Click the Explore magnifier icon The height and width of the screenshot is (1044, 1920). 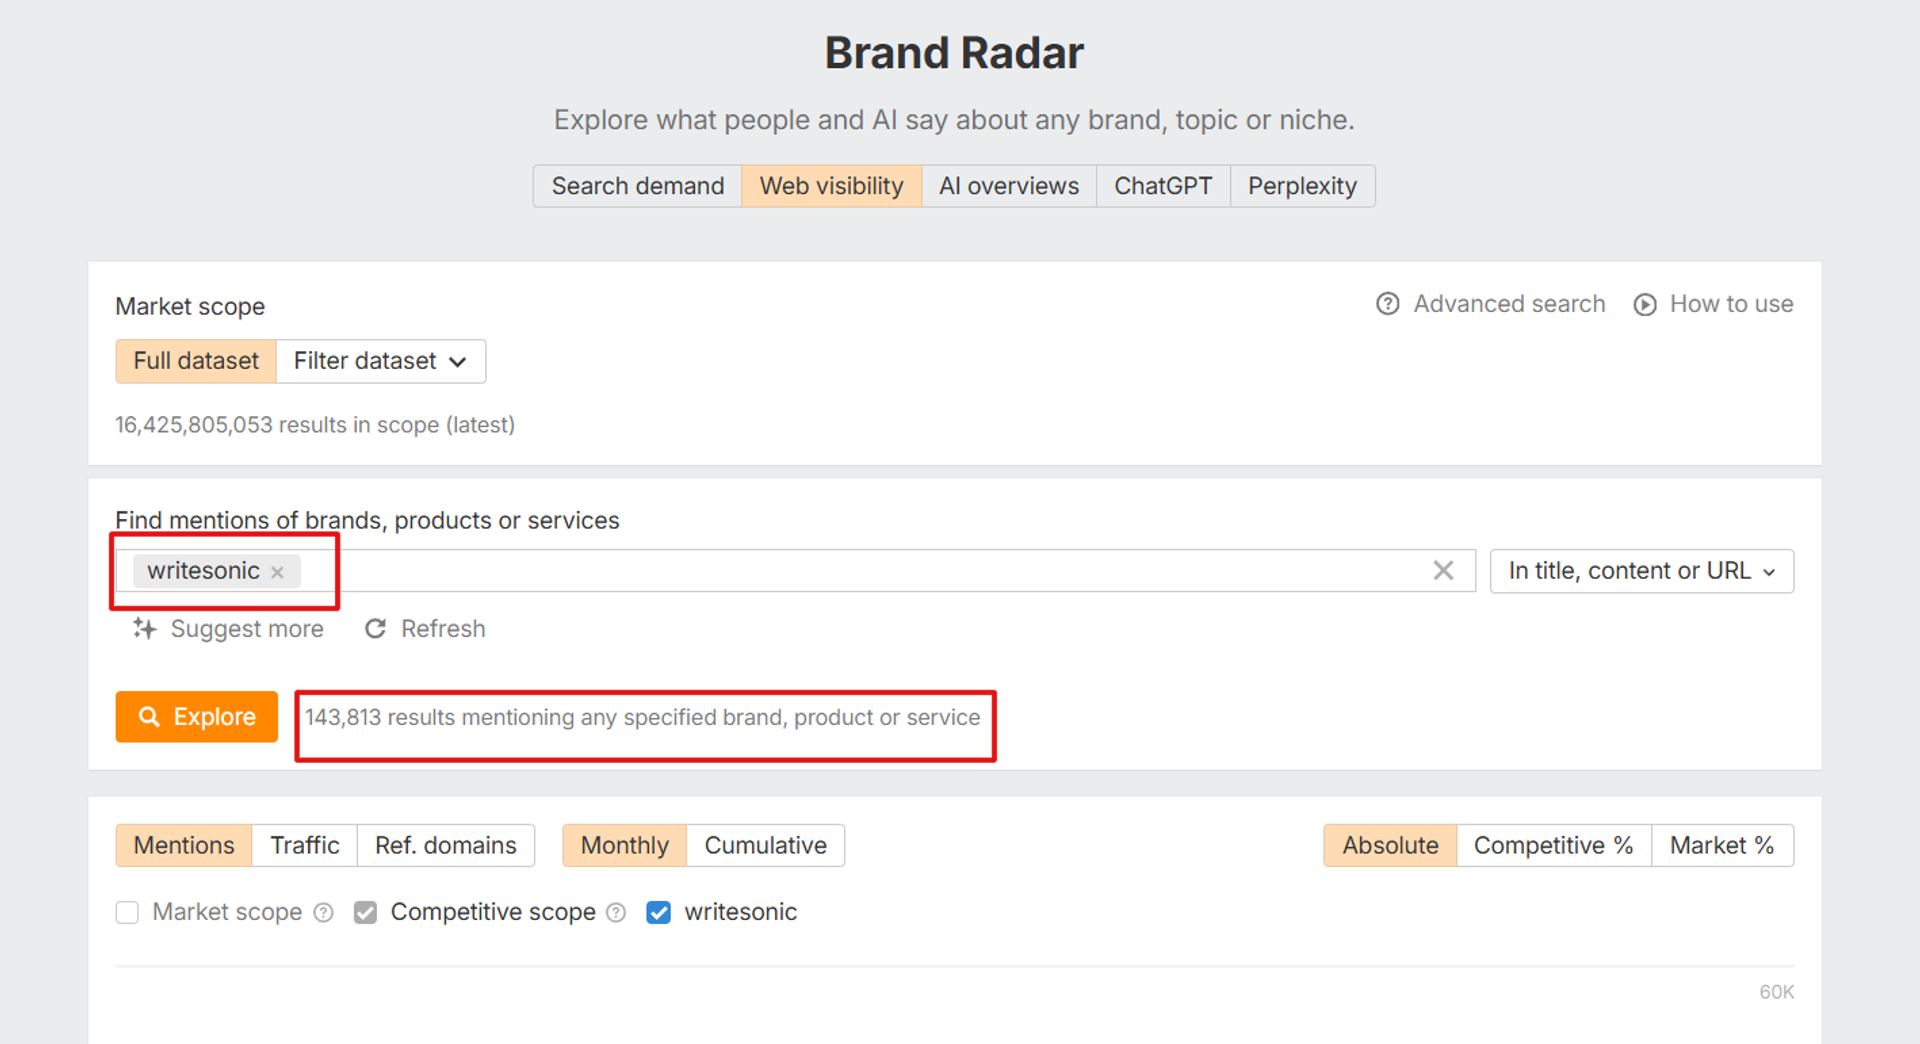click(149, 717)
